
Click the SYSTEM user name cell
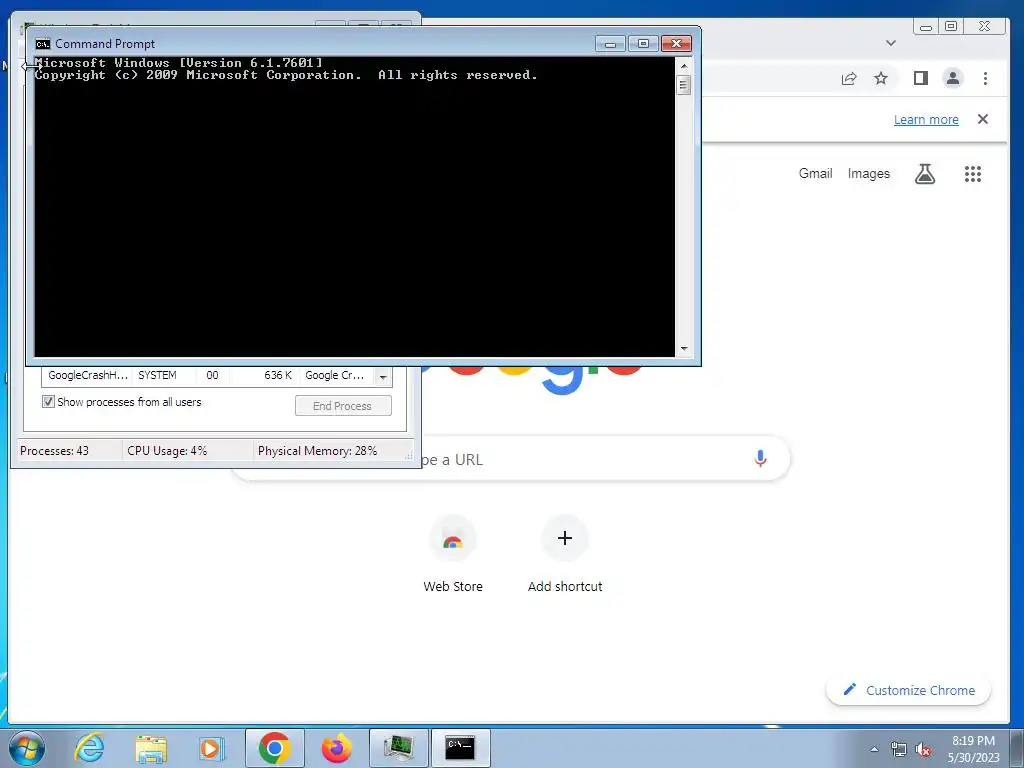tap(157, 376)
